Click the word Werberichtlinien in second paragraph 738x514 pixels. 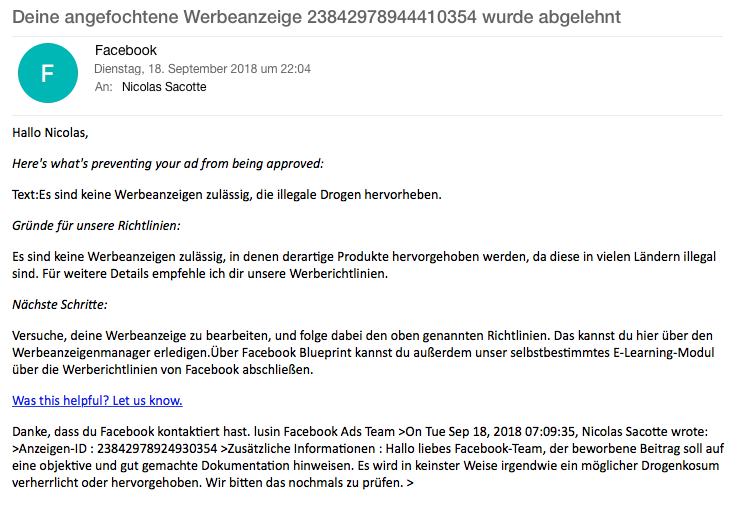click(x=338, y=274)
